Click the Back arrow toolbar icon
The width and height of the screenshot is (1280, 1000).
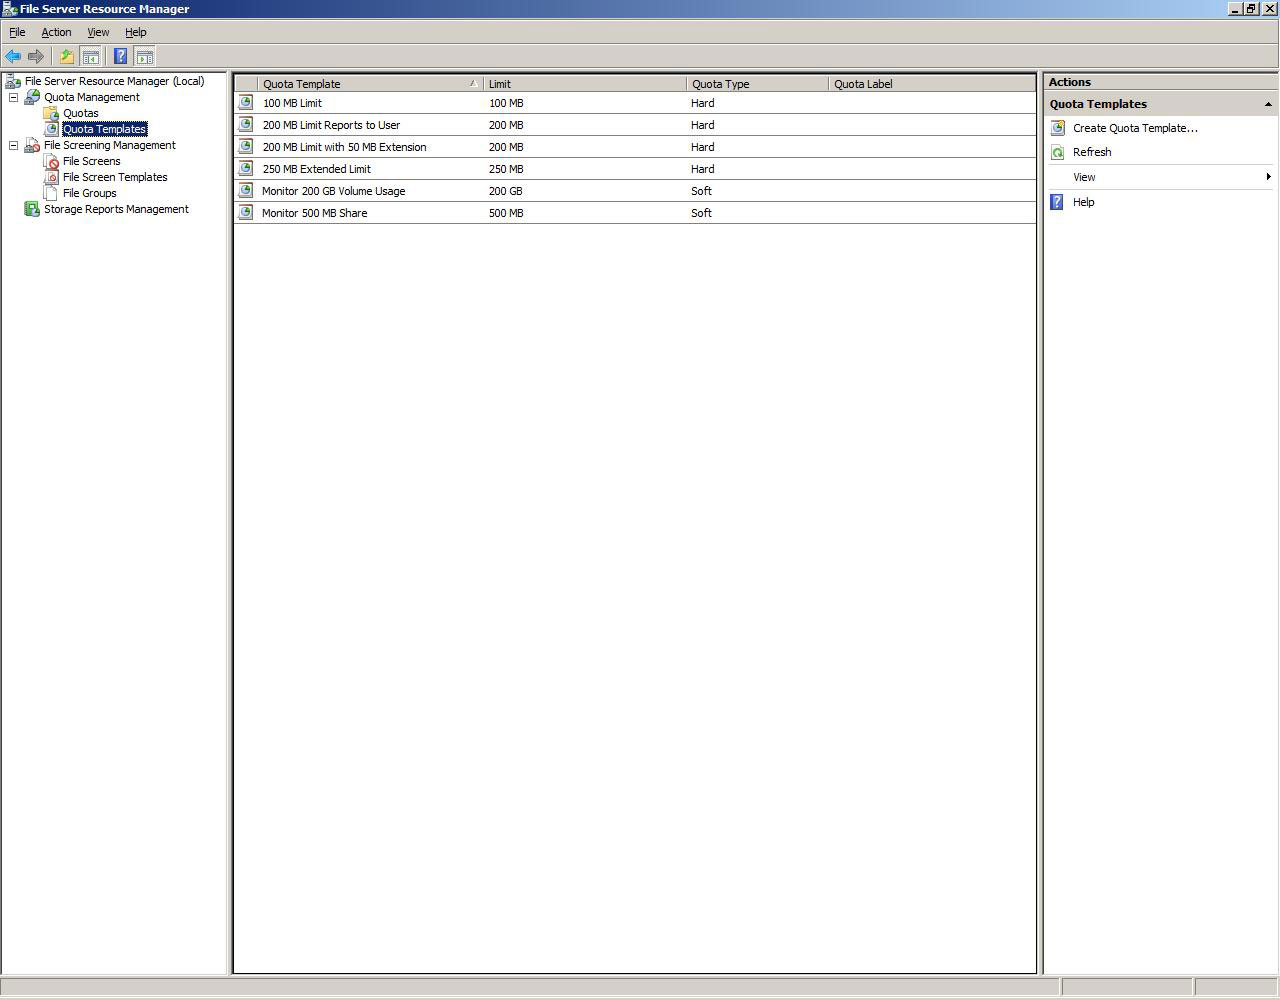[x=13, y=57]
